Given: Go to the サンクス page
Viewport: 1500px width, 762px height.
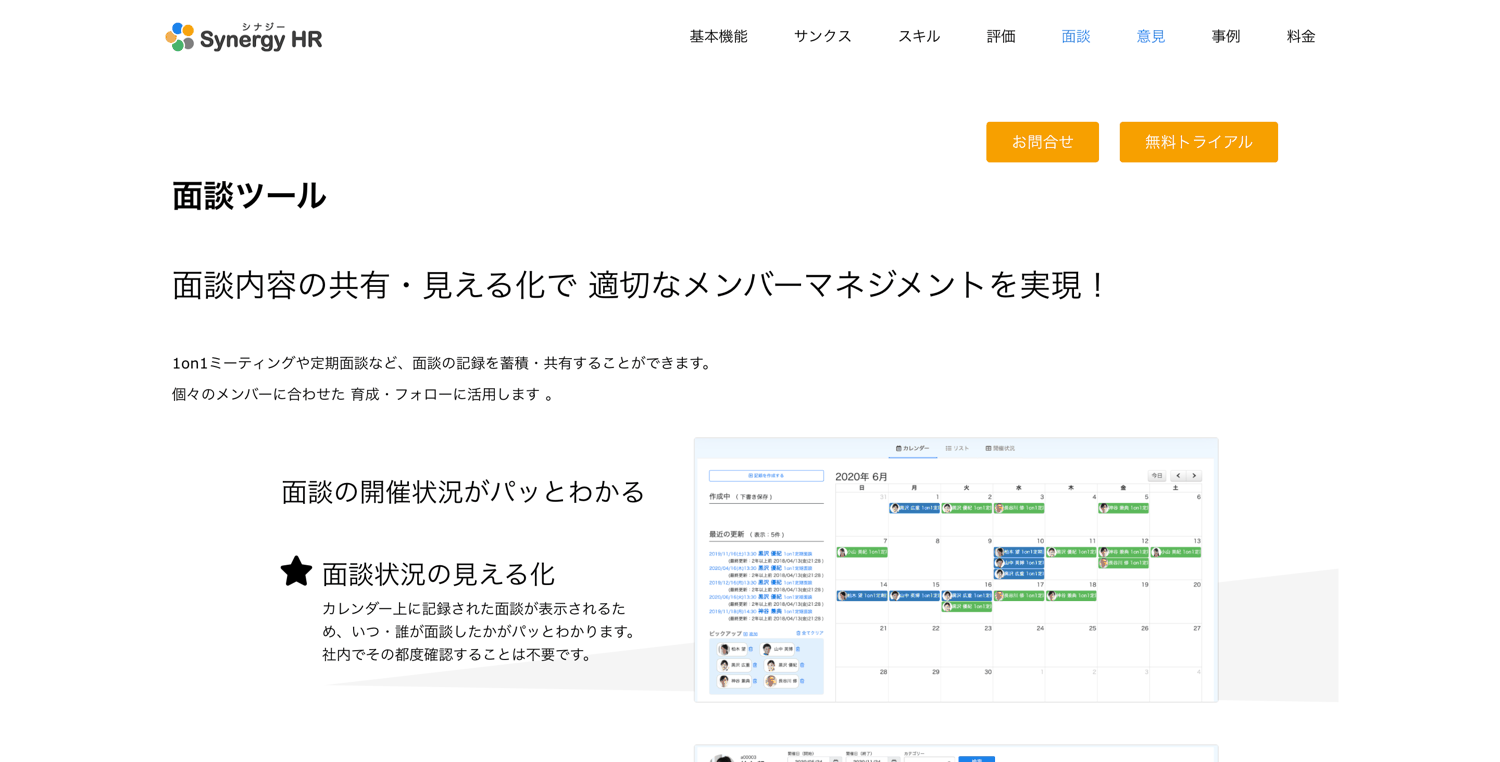Looking at the screenshot, I should click(x=822, y=36).
